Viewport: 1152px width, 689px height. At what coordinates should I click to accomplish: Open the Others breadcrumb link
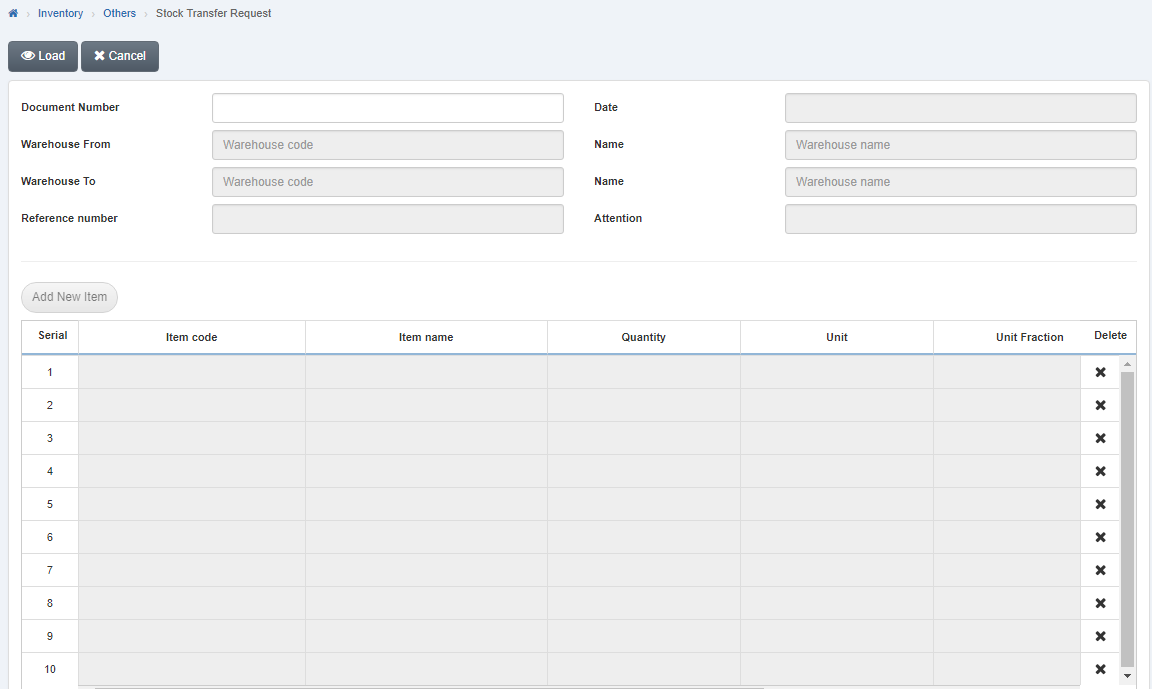pyautogui.click(x=119, y=13)
